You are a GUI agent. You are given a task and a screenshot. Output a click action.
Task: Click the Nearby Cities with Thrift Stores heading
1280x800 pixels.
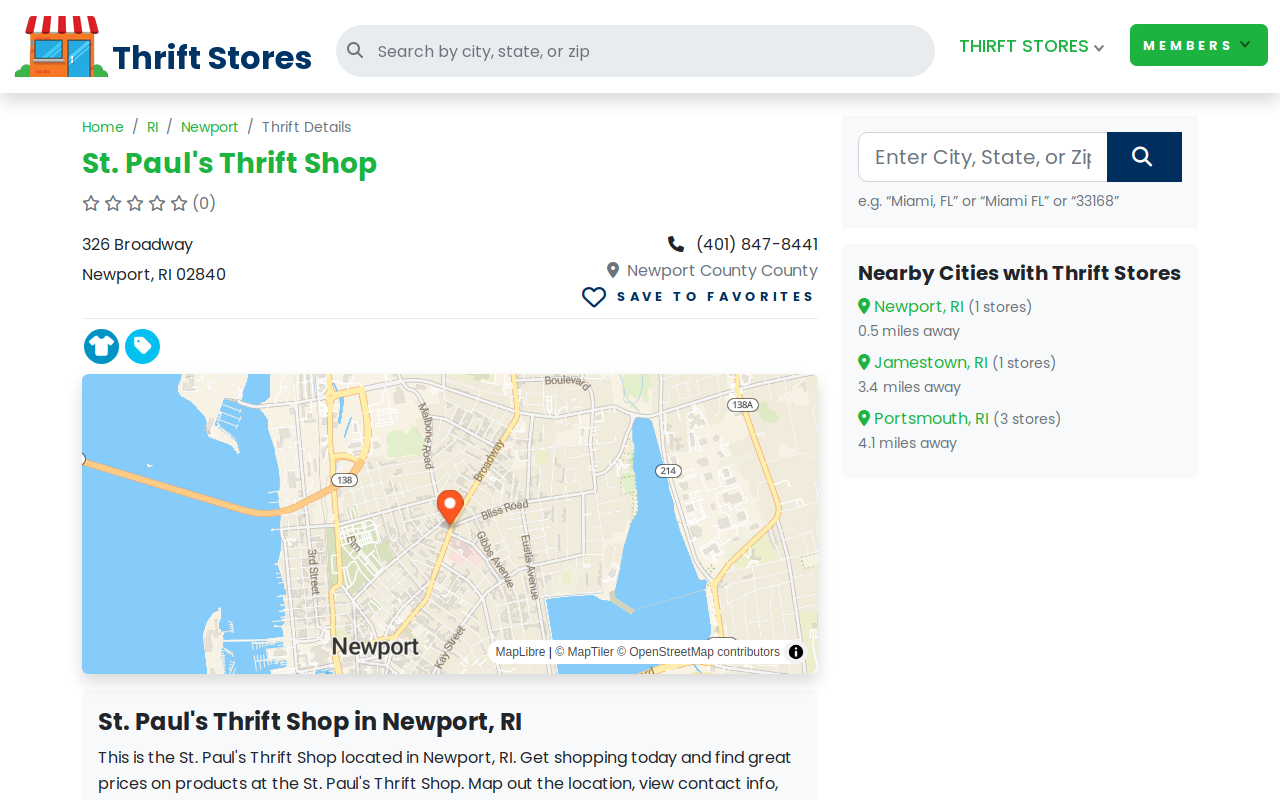point(1019,273)
